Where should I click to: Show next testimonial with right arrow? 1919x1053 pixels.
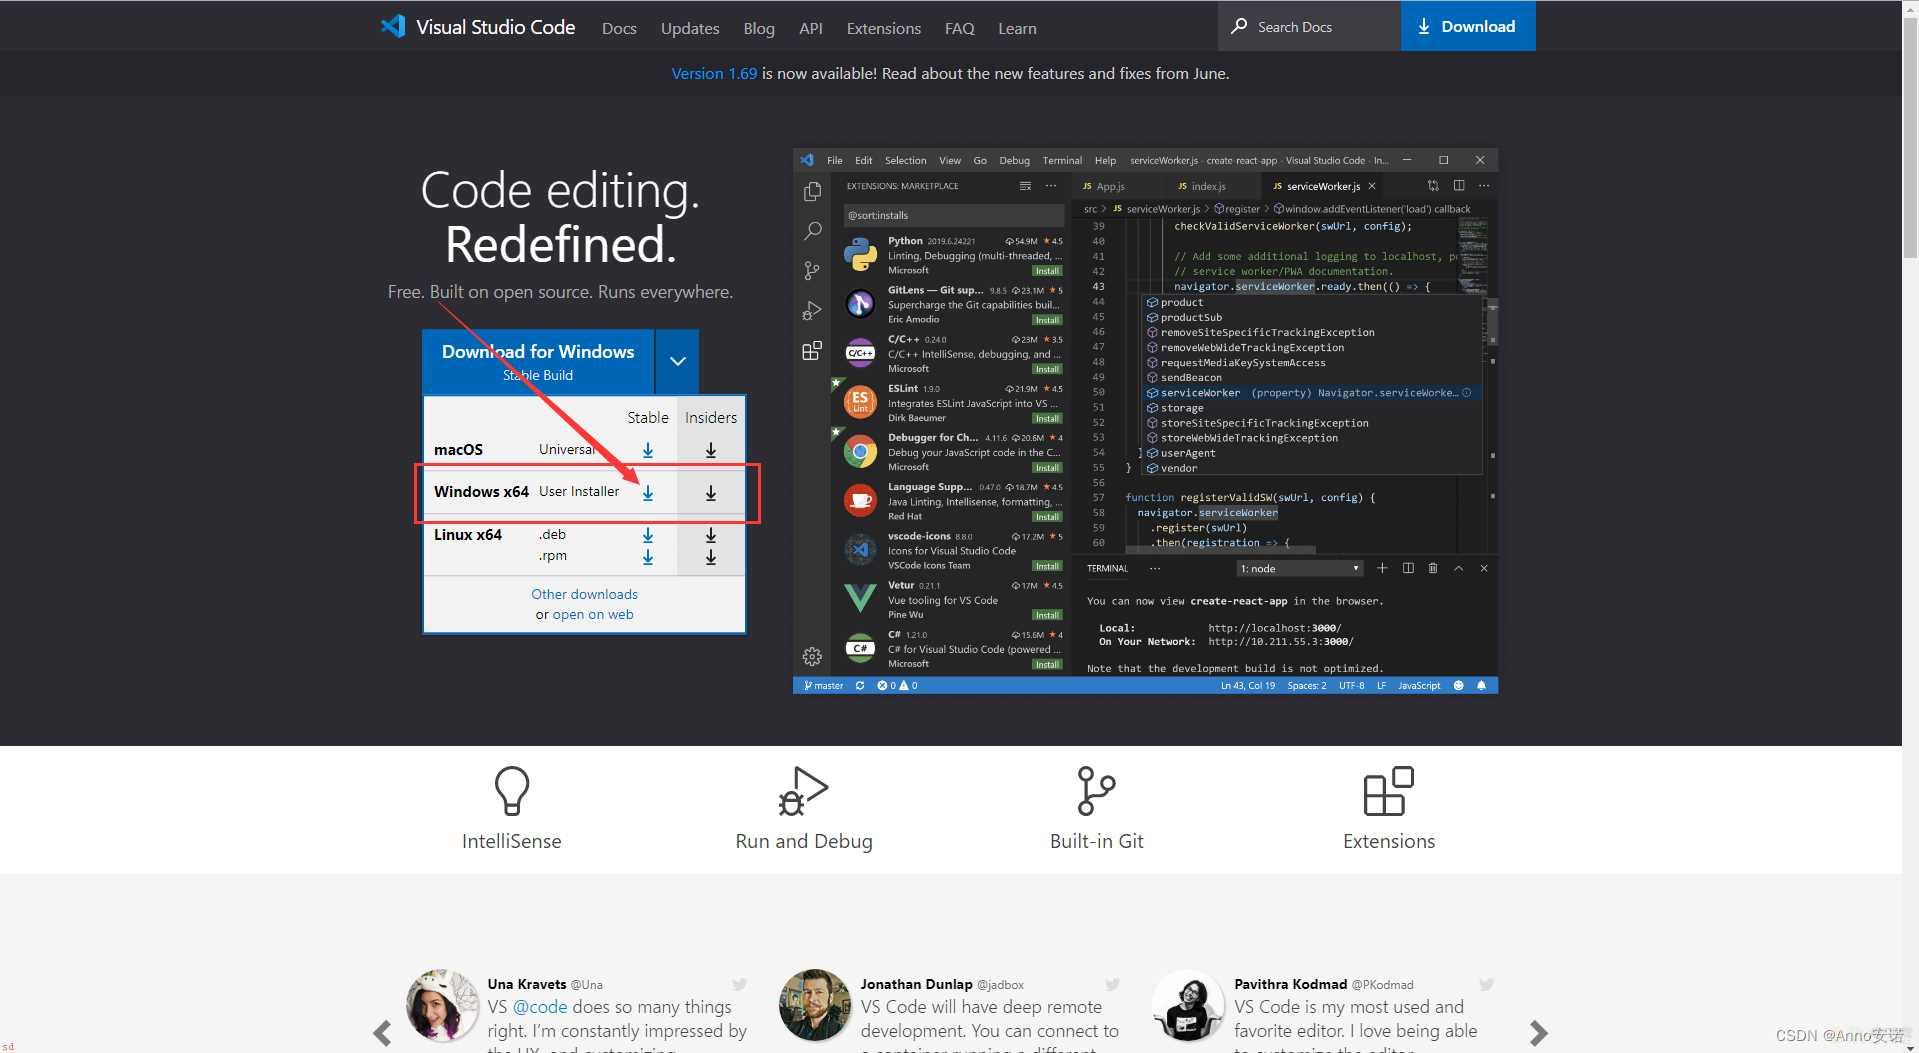[x=1538, y=1033]
